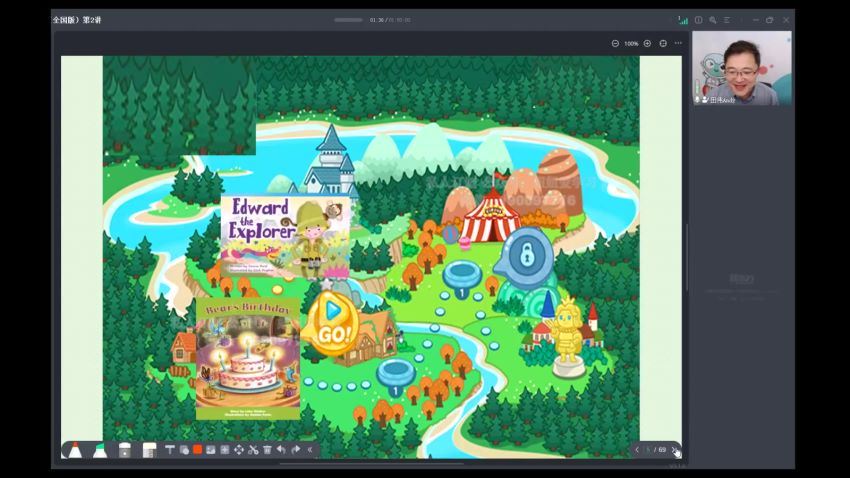Select the green highlighter pen tool
Viewport: 850px width, 478px height.
[x=100, y=450]
